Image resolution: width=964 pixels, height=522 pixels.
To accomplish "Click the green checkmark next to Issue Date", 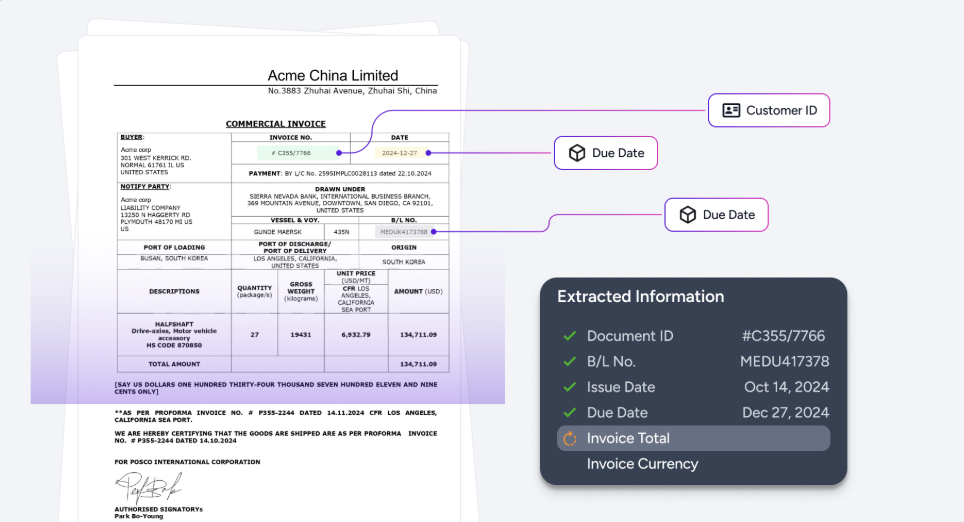I will (x=570, y=387).
